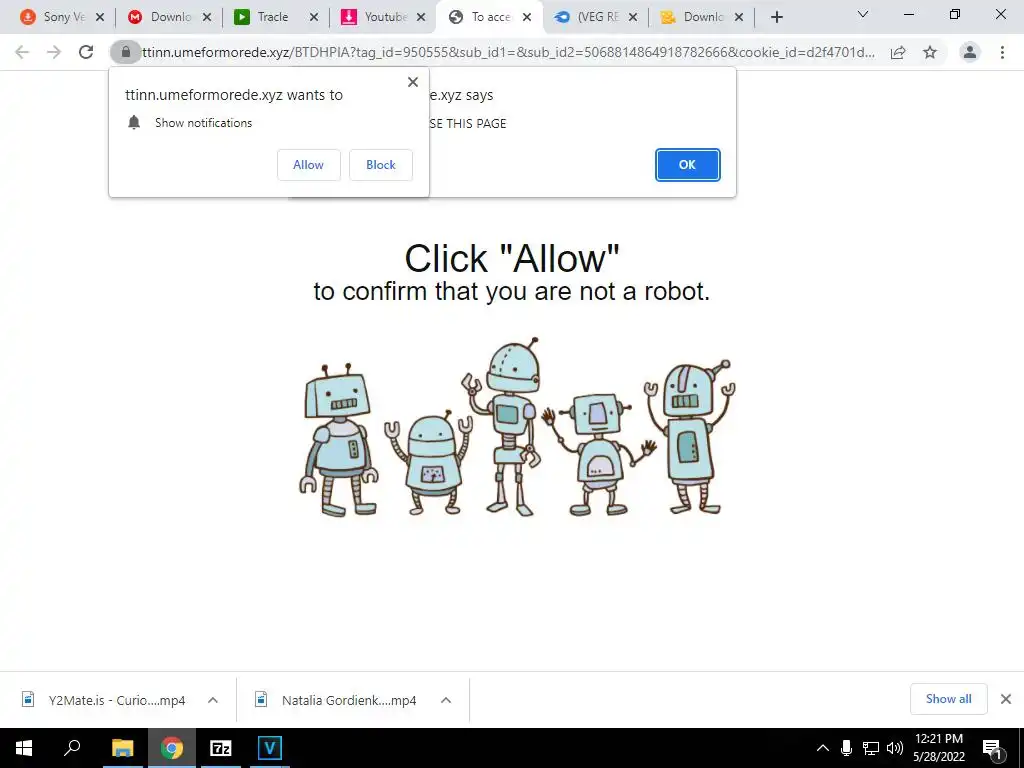Click the blue OK dialog button
Viewport: 1024px width, 768px height.
pyautogui.click(x=687, y=165)
